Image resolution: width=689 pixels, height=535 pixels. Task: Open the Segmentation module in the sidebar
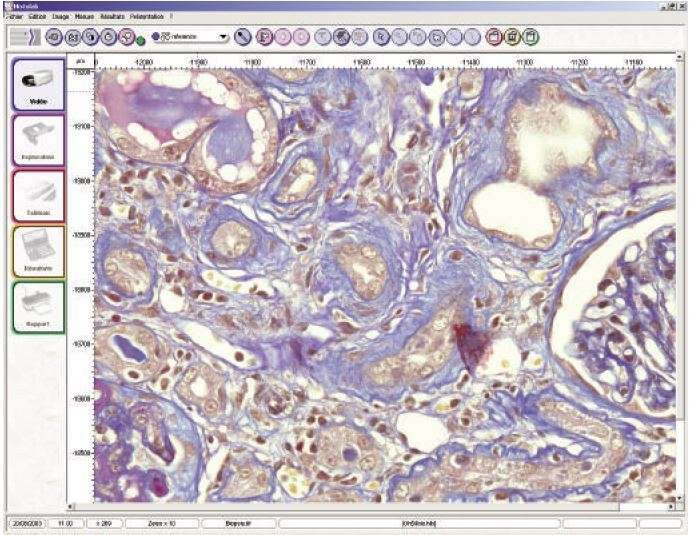click(x=38, y=139)
